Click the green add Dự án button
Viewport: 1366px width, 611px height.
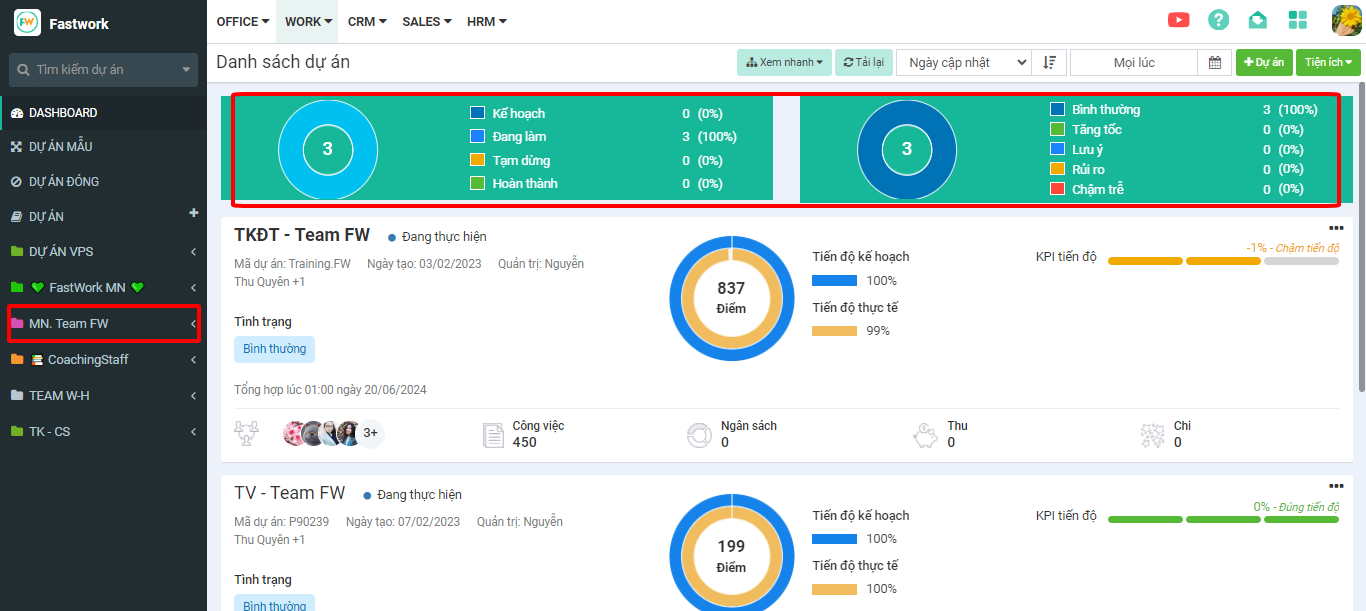coord(1264,62)
